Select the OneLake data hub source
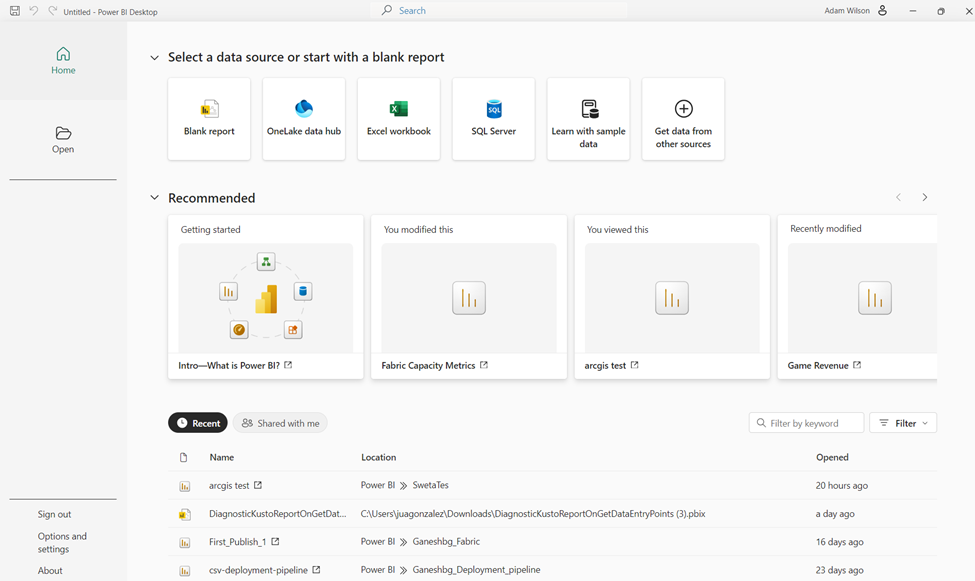This screenshot has width=975, height=581. (303, 119)
